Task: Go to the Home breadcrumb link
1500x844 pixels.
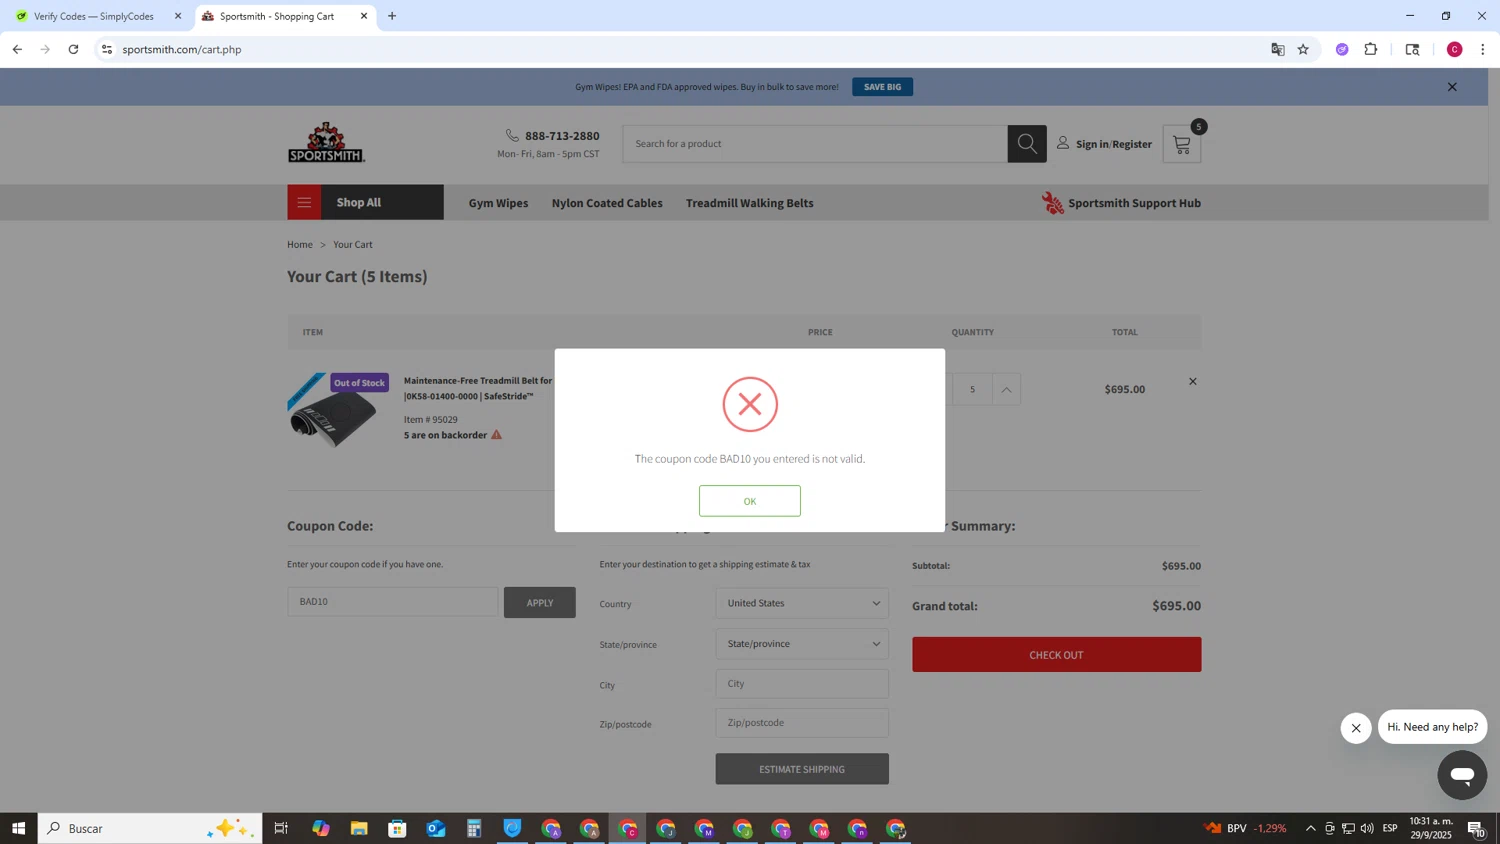Action: click(300, 245)
